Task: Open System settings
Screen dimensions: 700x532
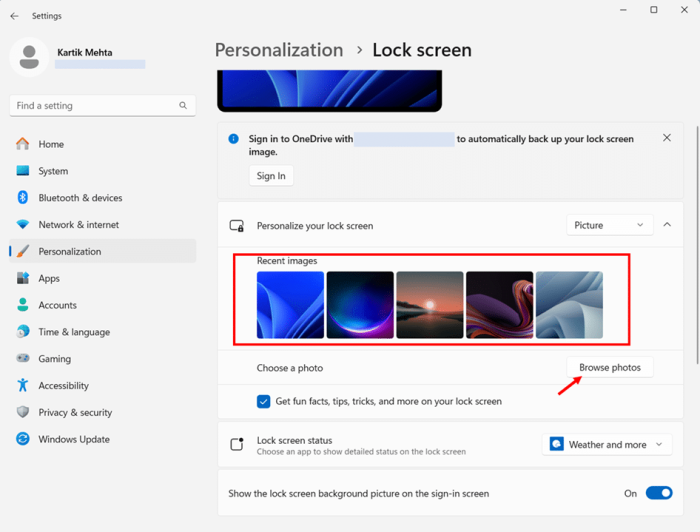Action: point(102,170)
